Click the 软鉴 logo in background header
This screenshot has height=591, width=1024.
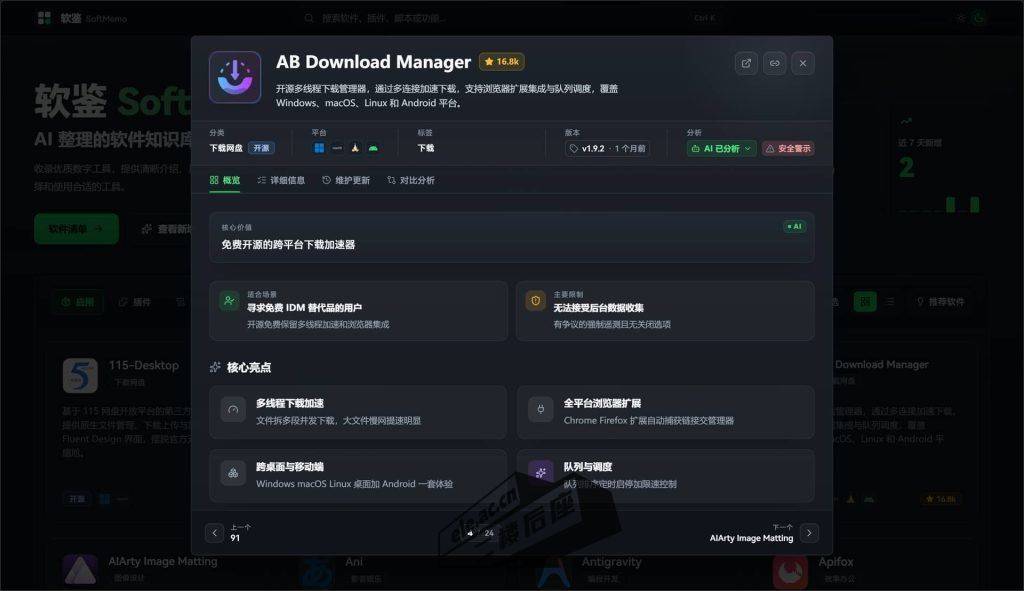coord(82,18)
